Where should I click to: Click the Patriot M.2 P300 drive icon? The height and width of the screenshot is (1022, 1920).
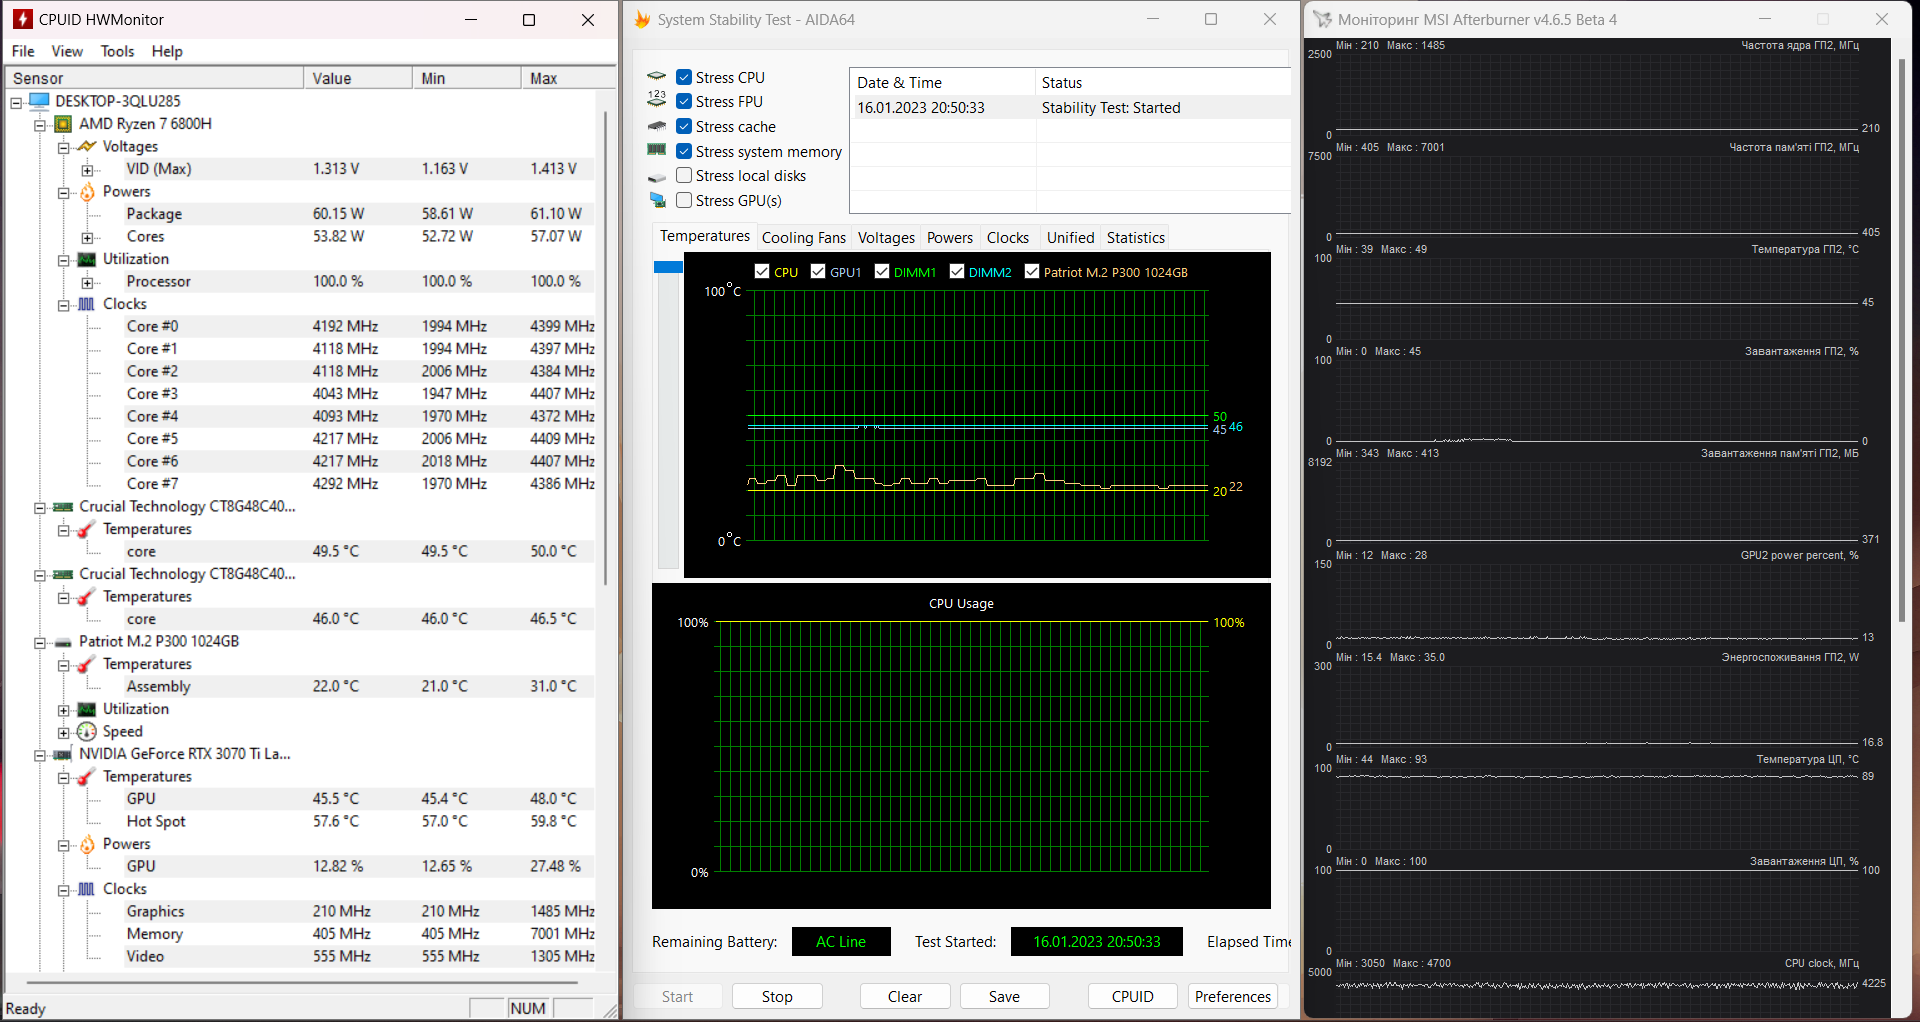coord(63,642)
